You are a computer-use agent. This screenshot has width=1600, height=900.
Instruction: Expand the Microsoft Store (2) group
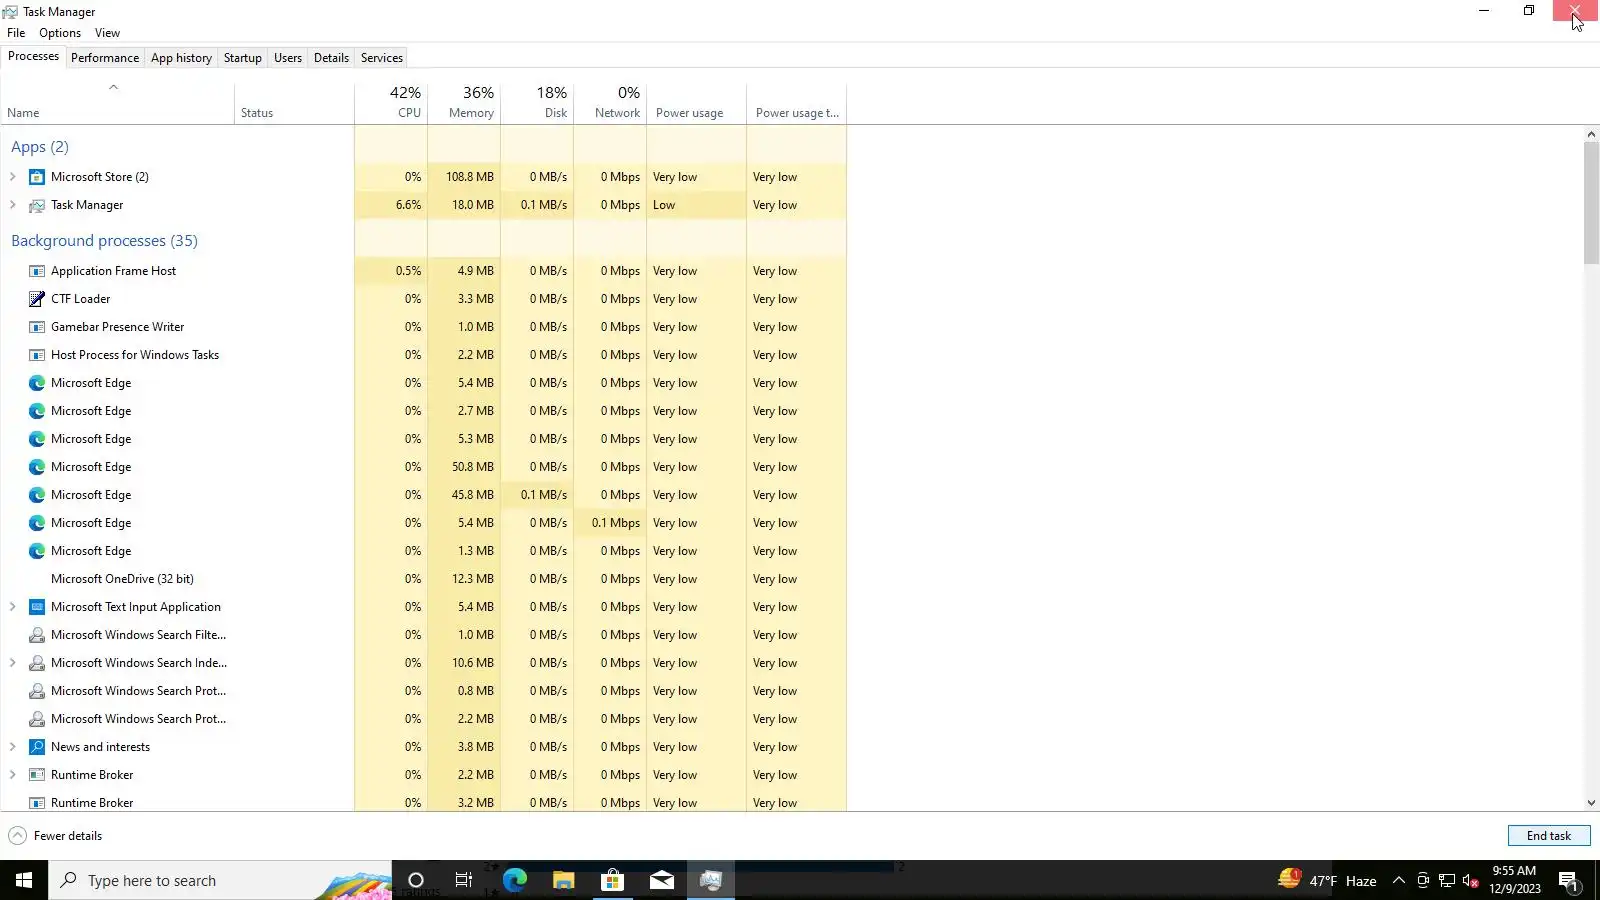pos(13,177)
